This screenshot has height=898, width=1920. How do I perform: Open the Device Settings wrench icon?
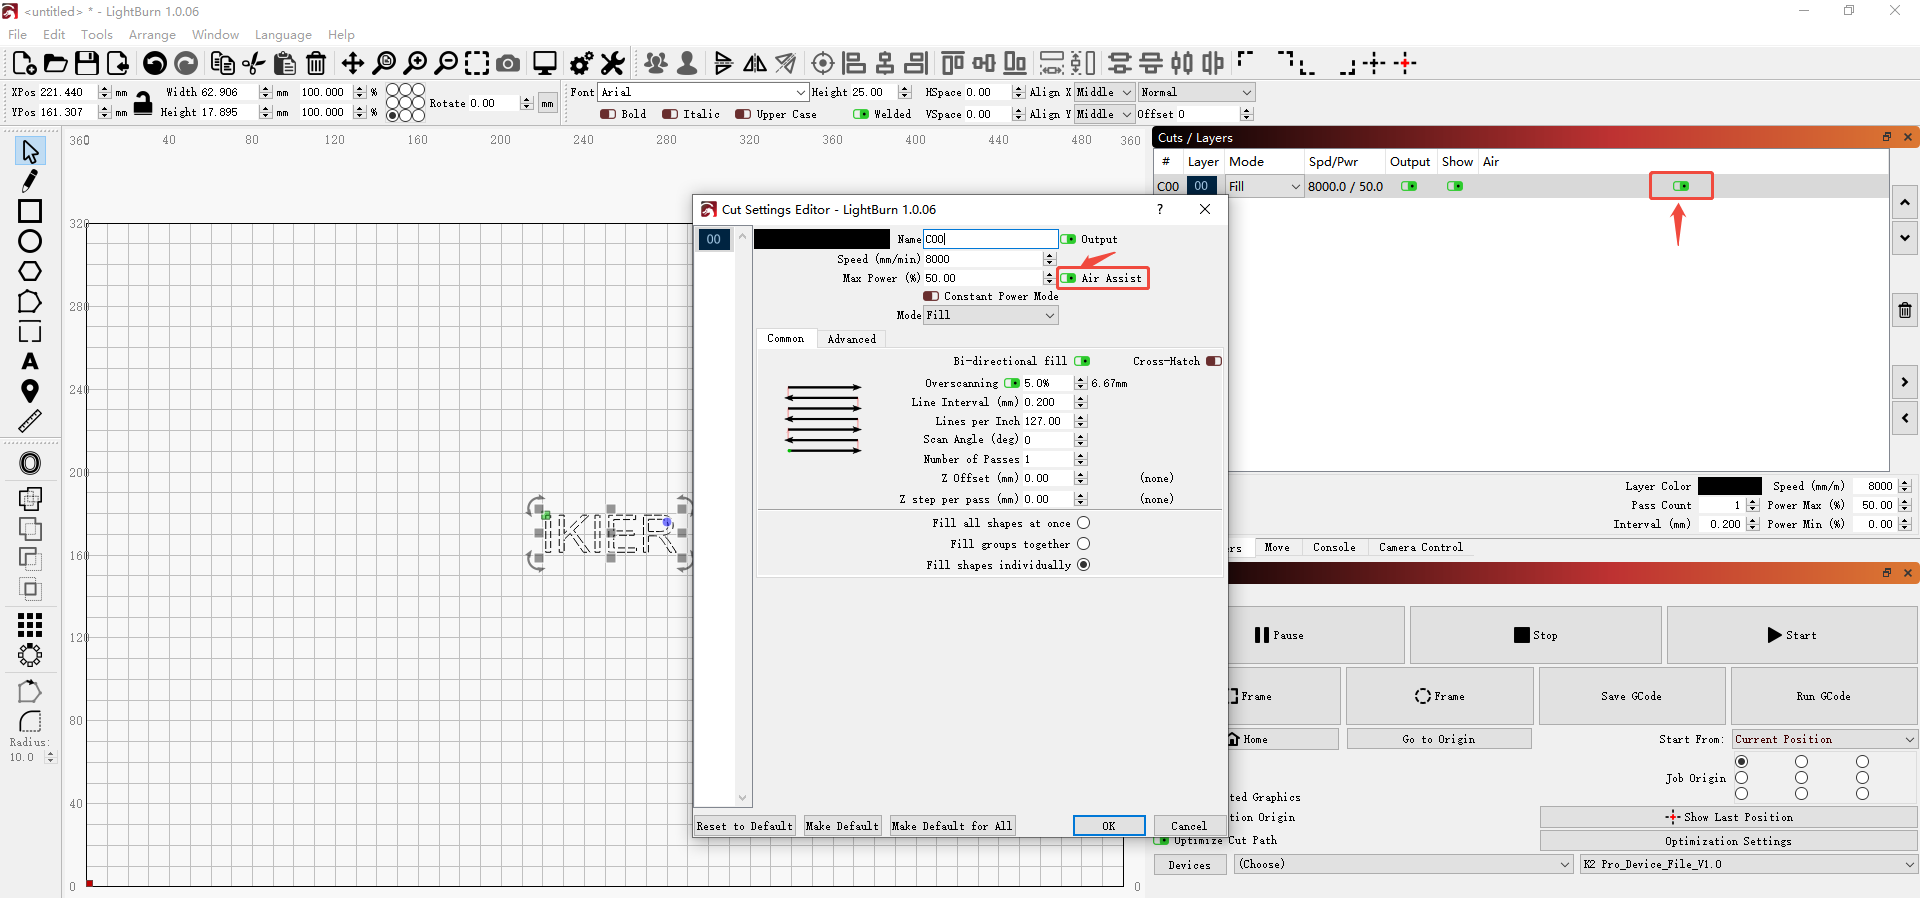pyautogui.click(x=613, y=63)
